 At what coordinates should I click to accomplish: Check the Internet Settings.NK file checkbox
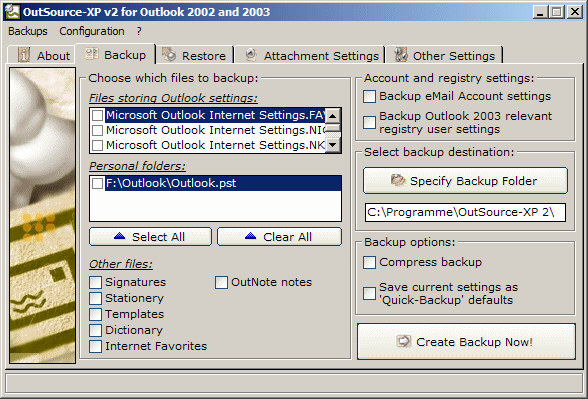point(98,145)
